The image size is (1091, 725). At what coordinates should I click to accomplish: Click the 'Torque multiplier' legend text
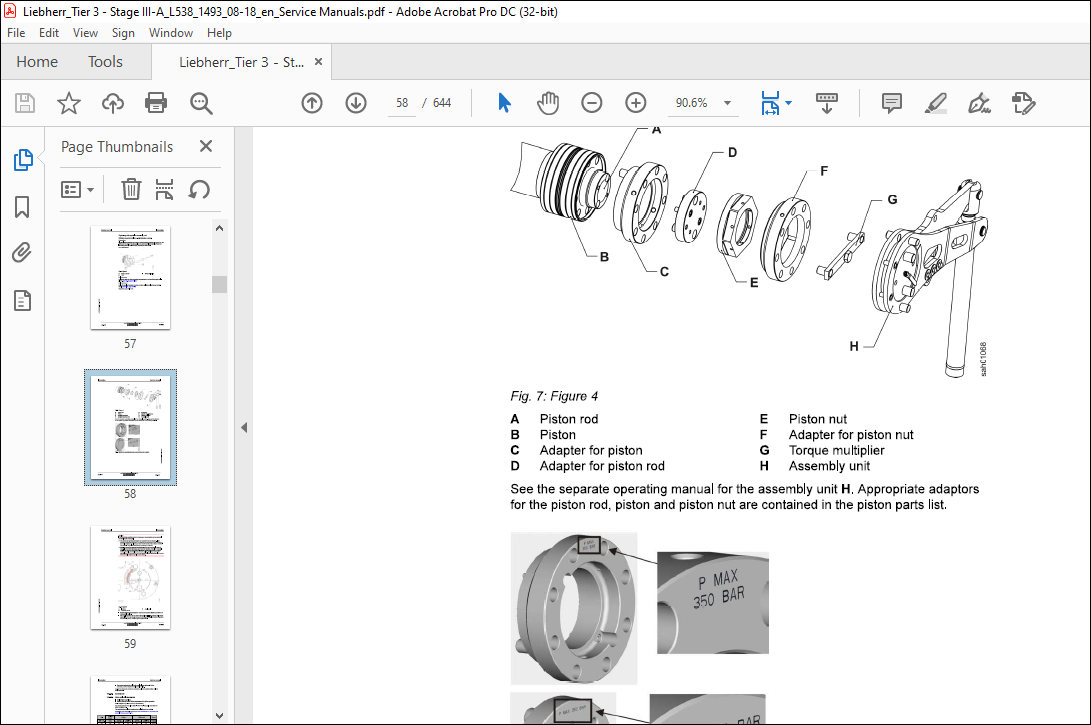[x=836, y=450]
